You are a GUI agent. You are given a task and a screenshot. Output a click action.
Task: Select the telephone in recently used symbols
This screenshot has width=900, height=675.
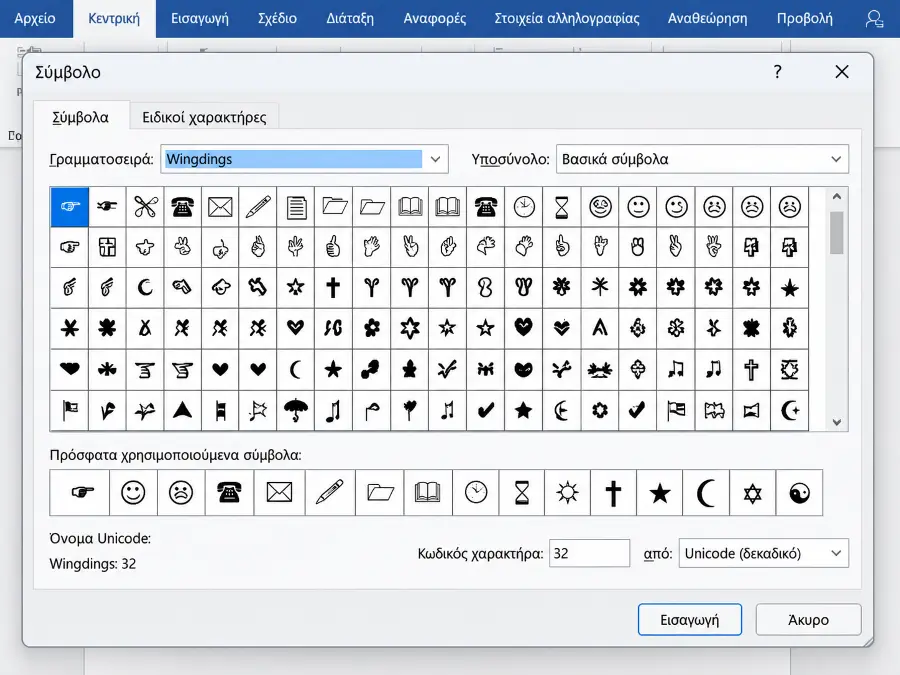coord(229,492)
